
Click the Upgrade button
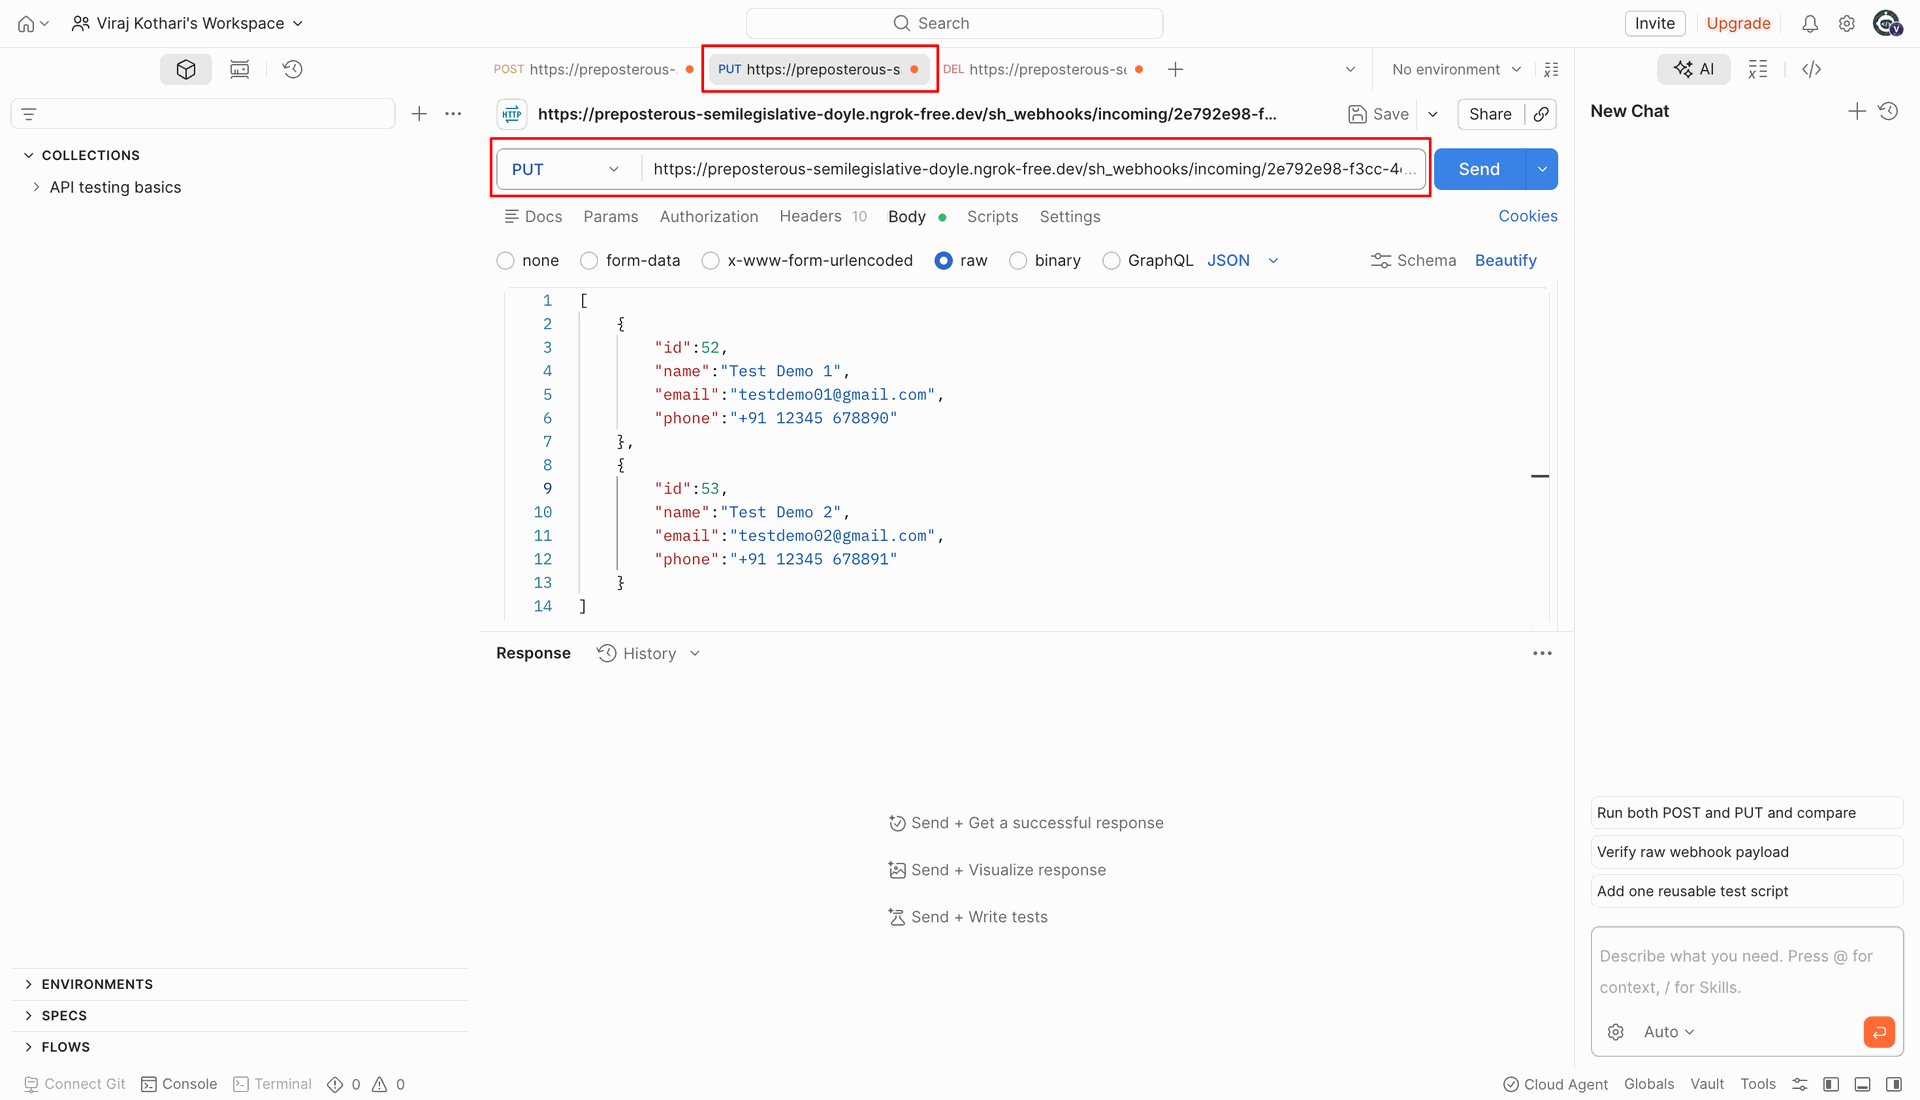(1738, 23)
